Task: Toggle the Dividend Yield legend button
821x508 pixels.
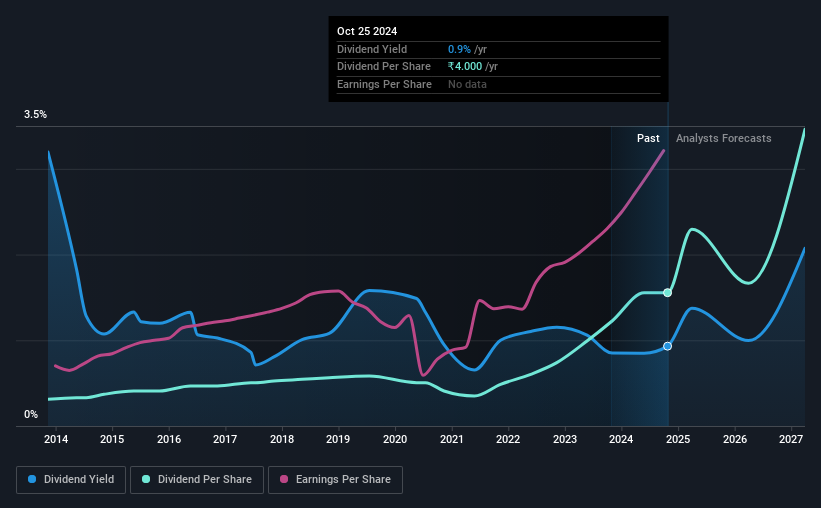Action: [71, 480]
